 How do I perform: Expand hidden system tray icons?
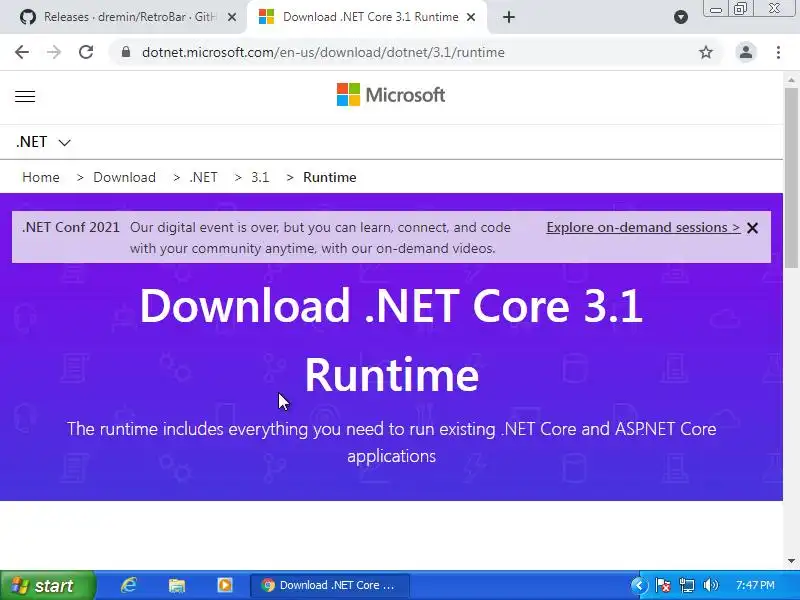pos(639,585)
